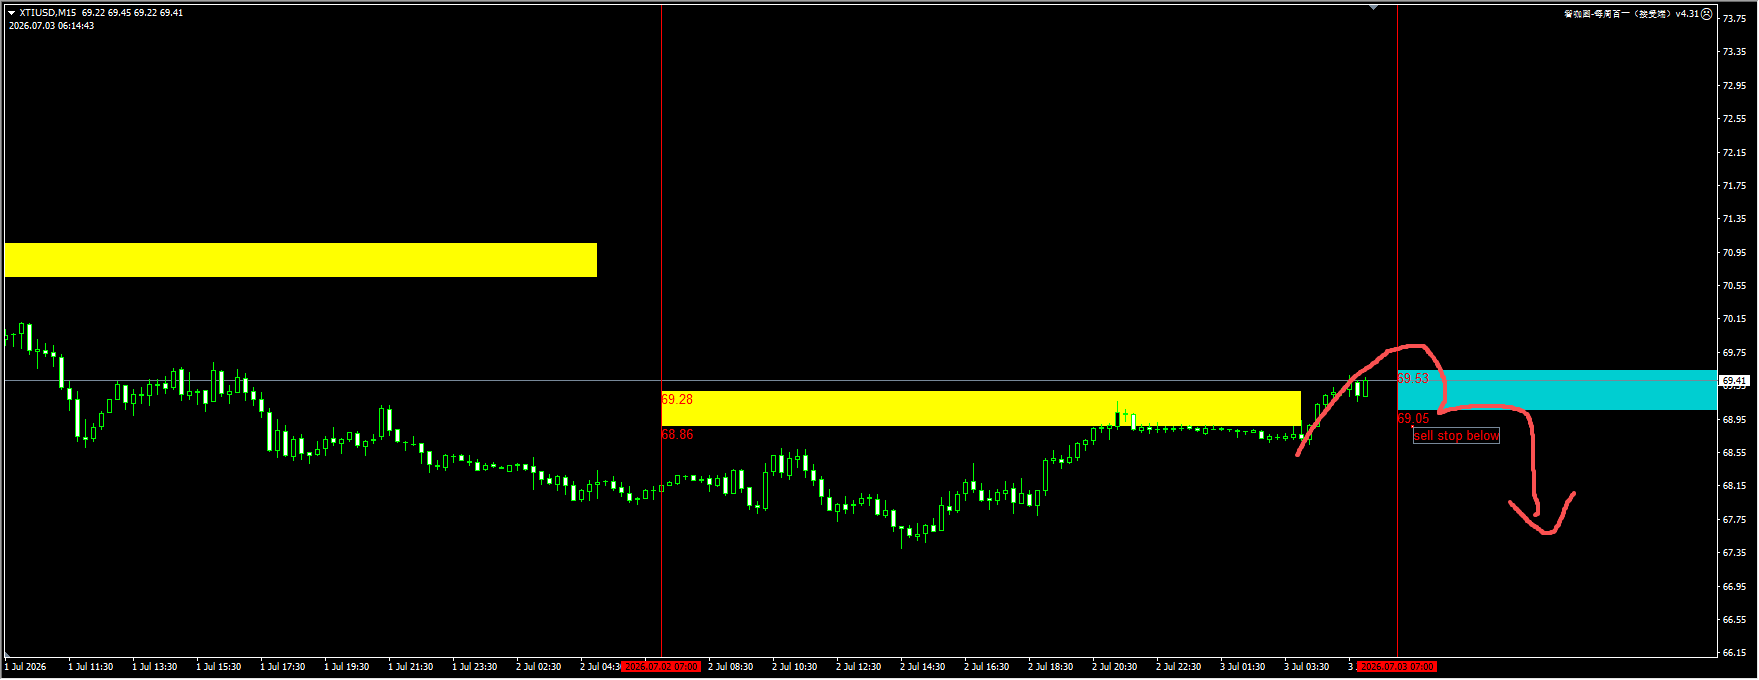This screenshot has width=1759, height=680.
Task: Click the red 2026.07.02 07:00 time marker
Action: click(x=661, y=666)
